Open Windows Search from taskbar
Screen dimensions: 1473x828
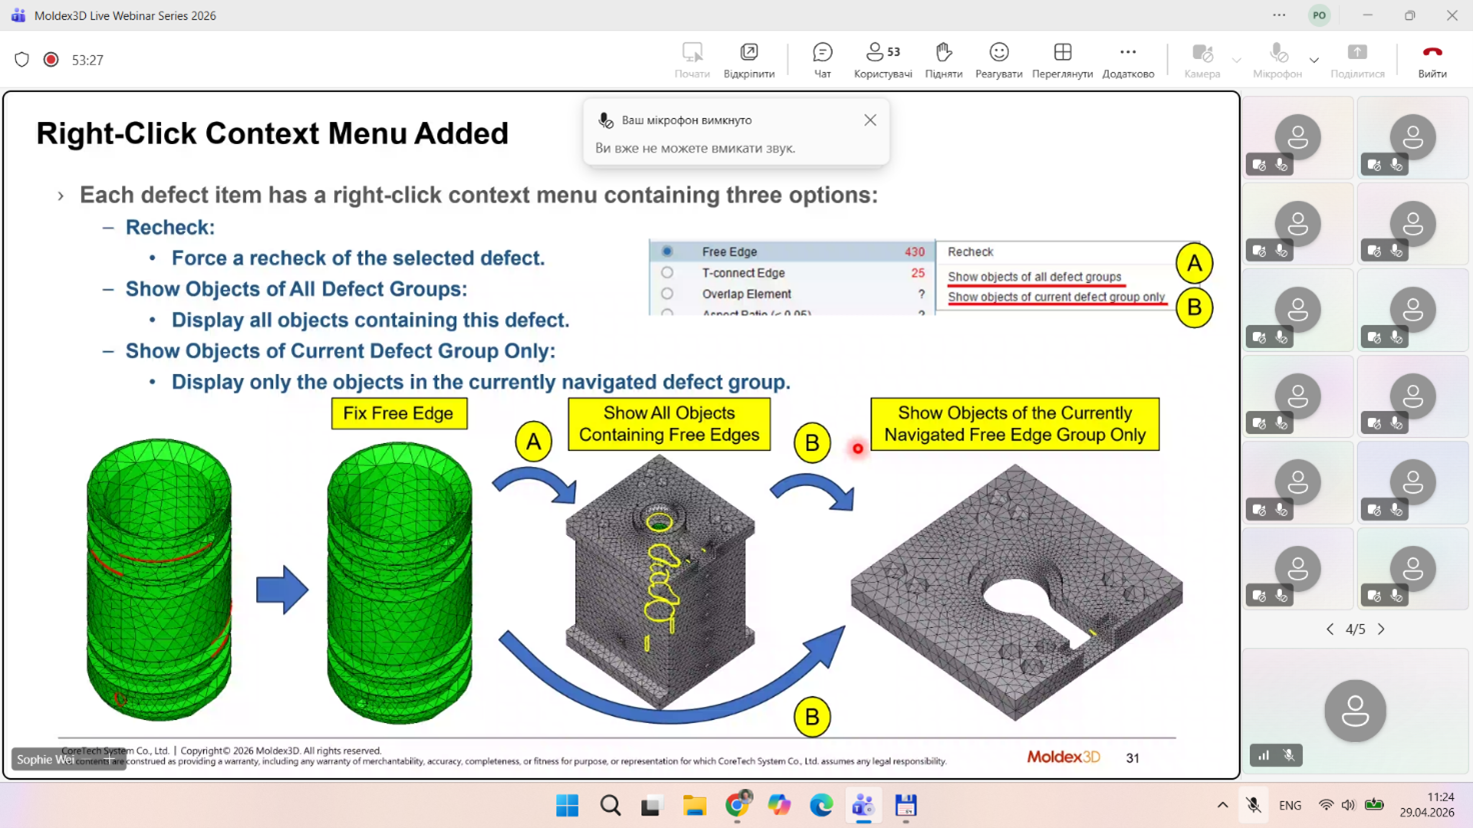click(610, 805)
